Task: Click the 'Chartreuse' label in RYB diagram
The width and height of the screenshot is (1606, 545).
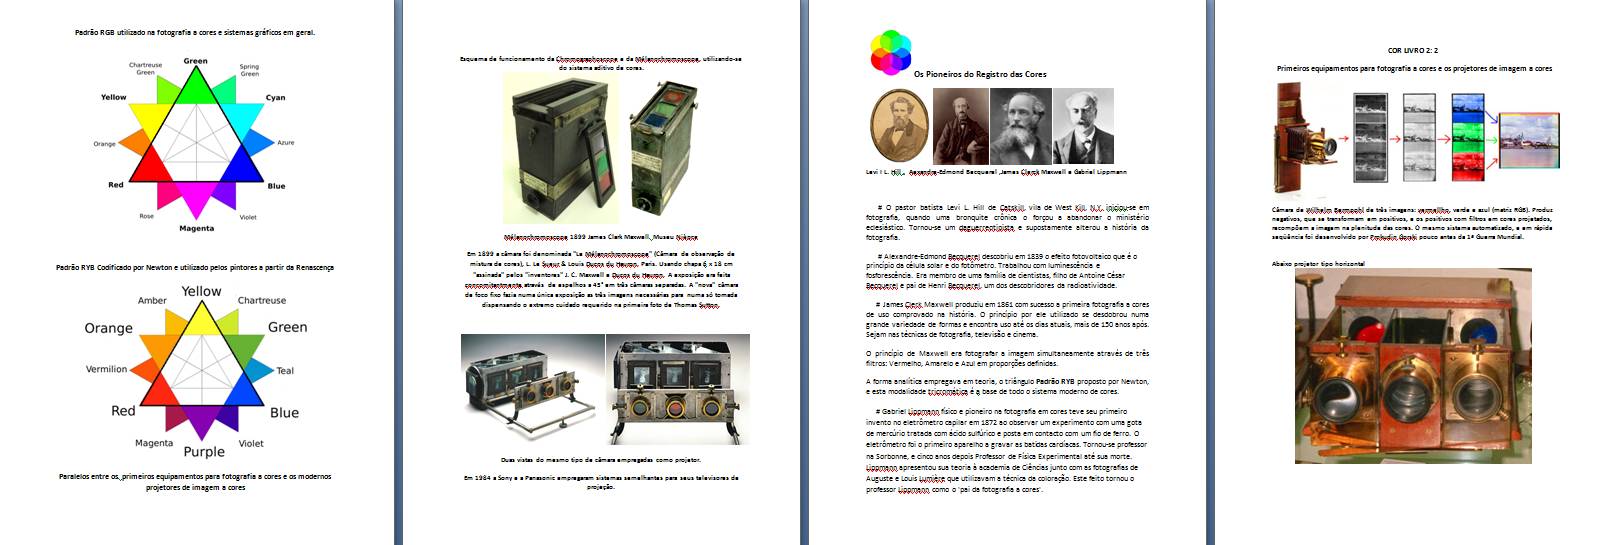Action: point(262,300)
